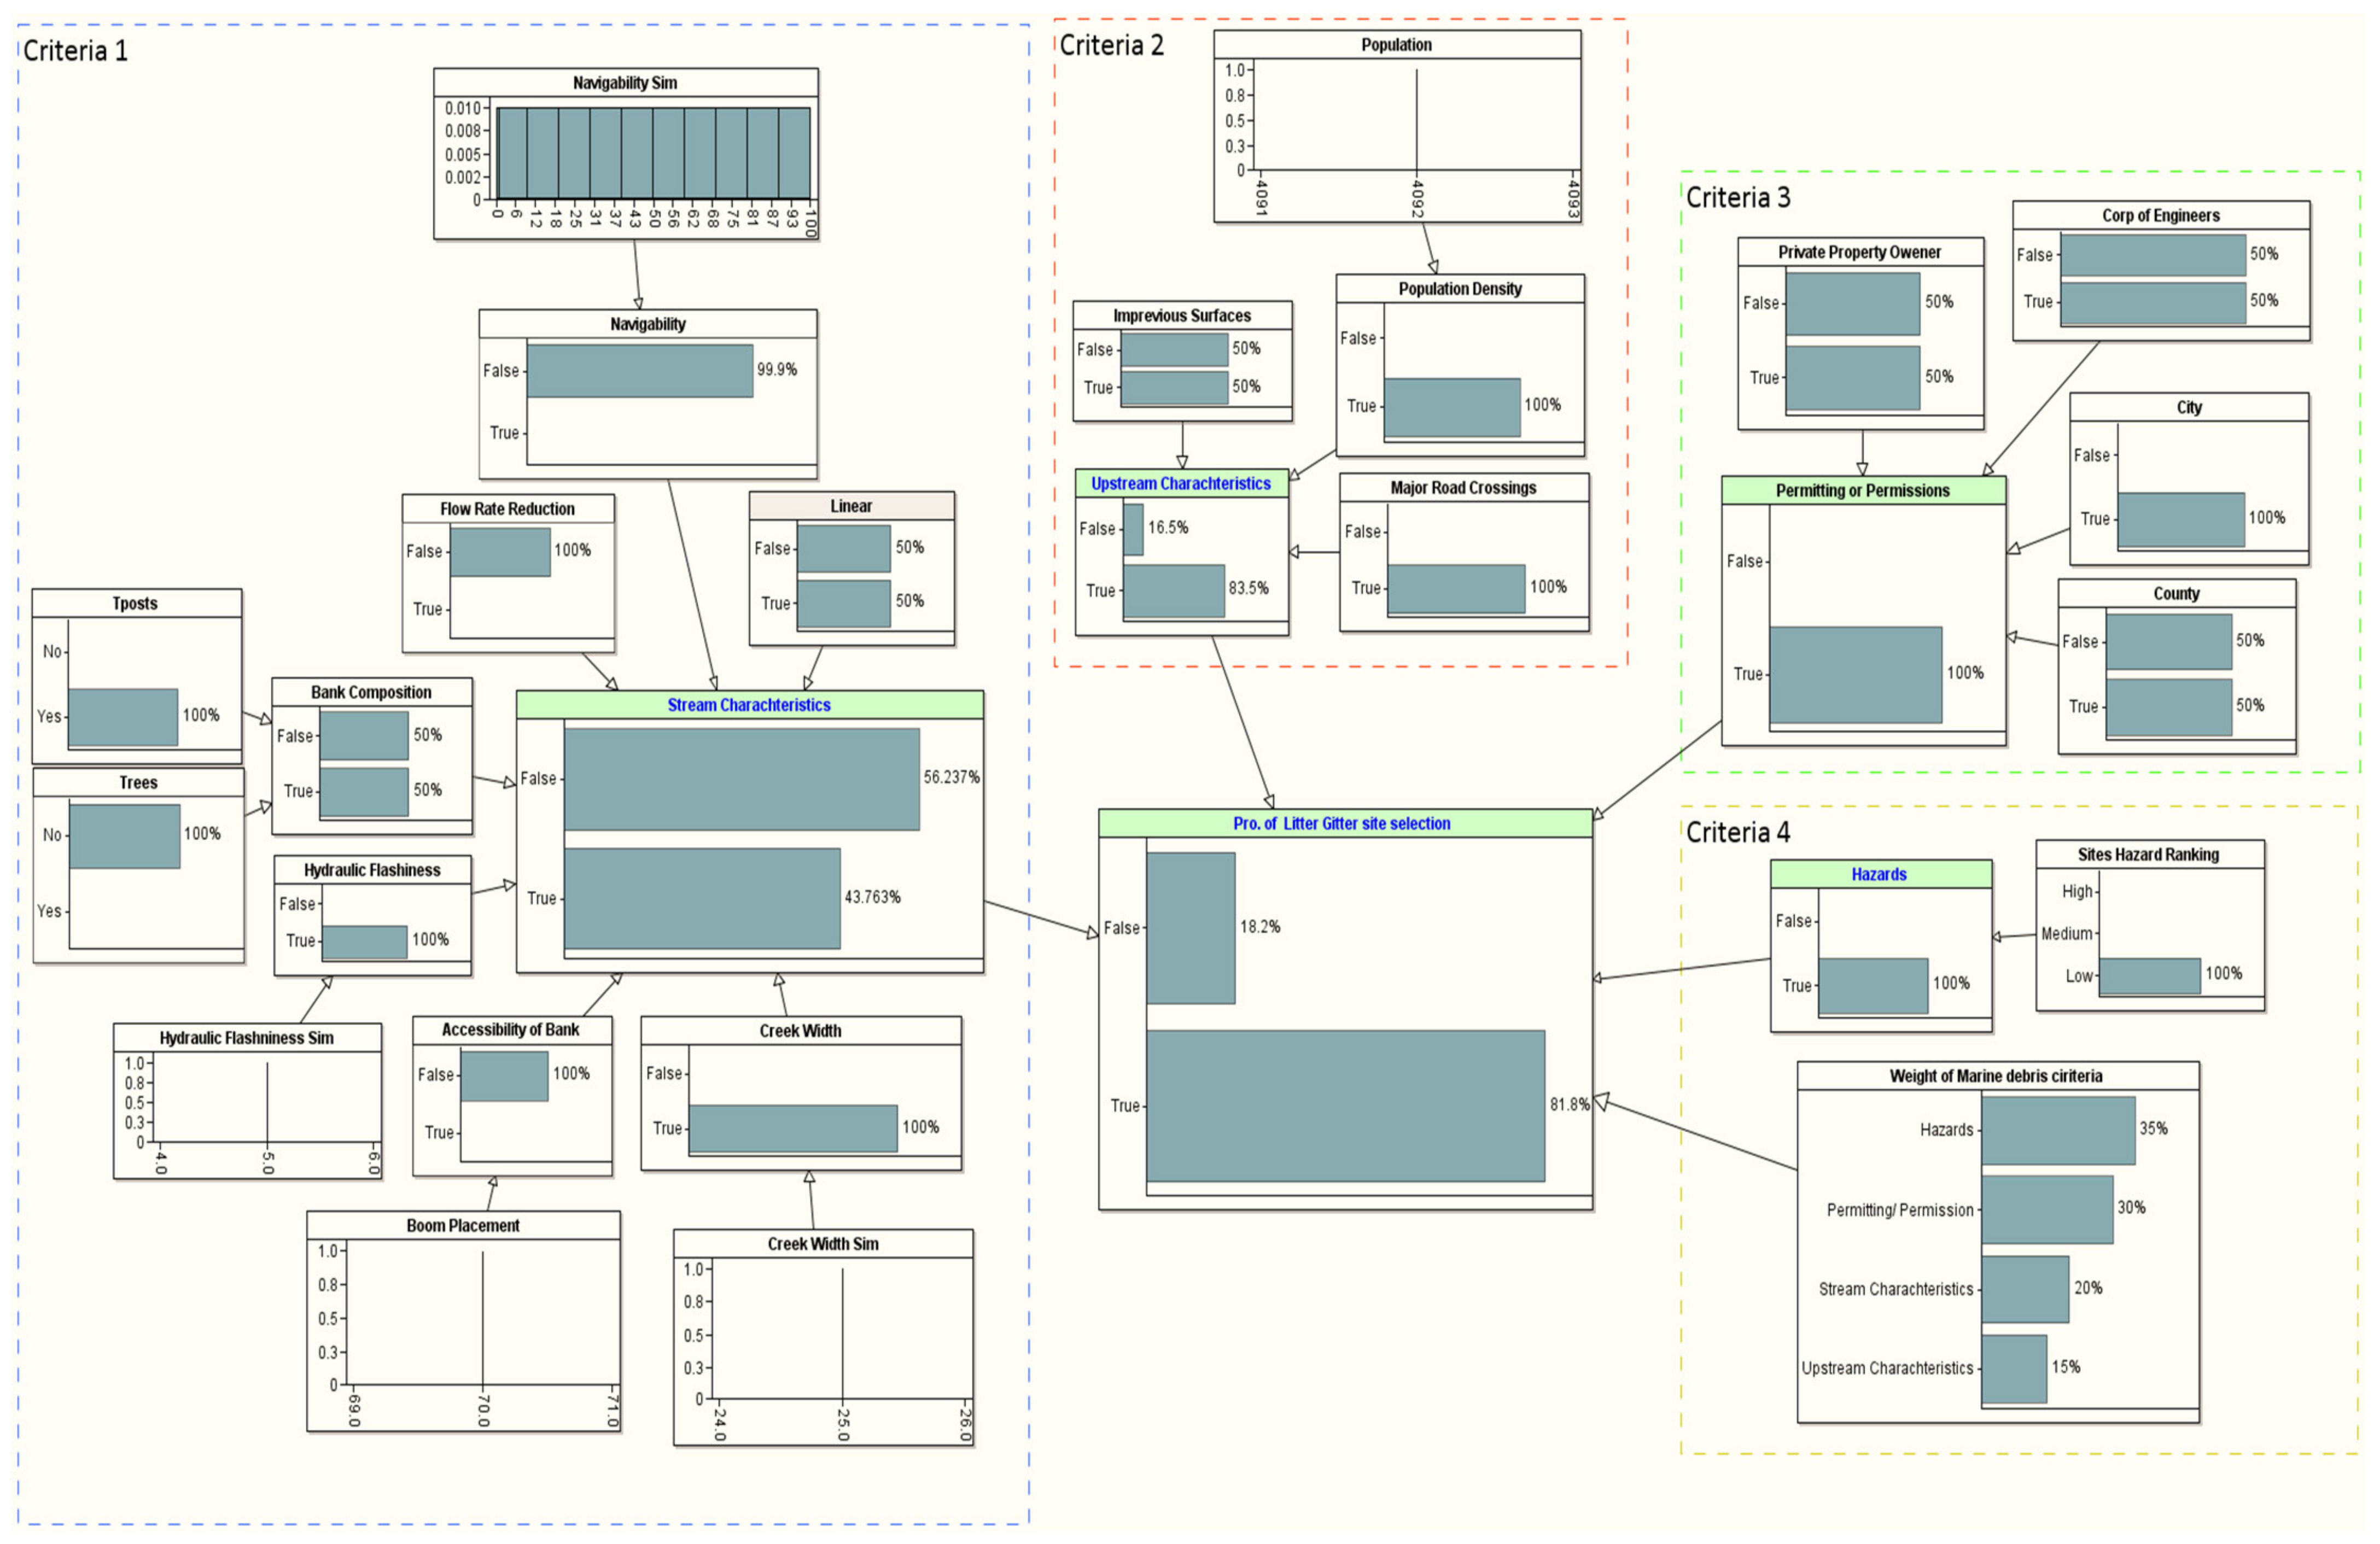Select the Tposts node title
Viewport: 2380px width, 1544px height.
135,604
